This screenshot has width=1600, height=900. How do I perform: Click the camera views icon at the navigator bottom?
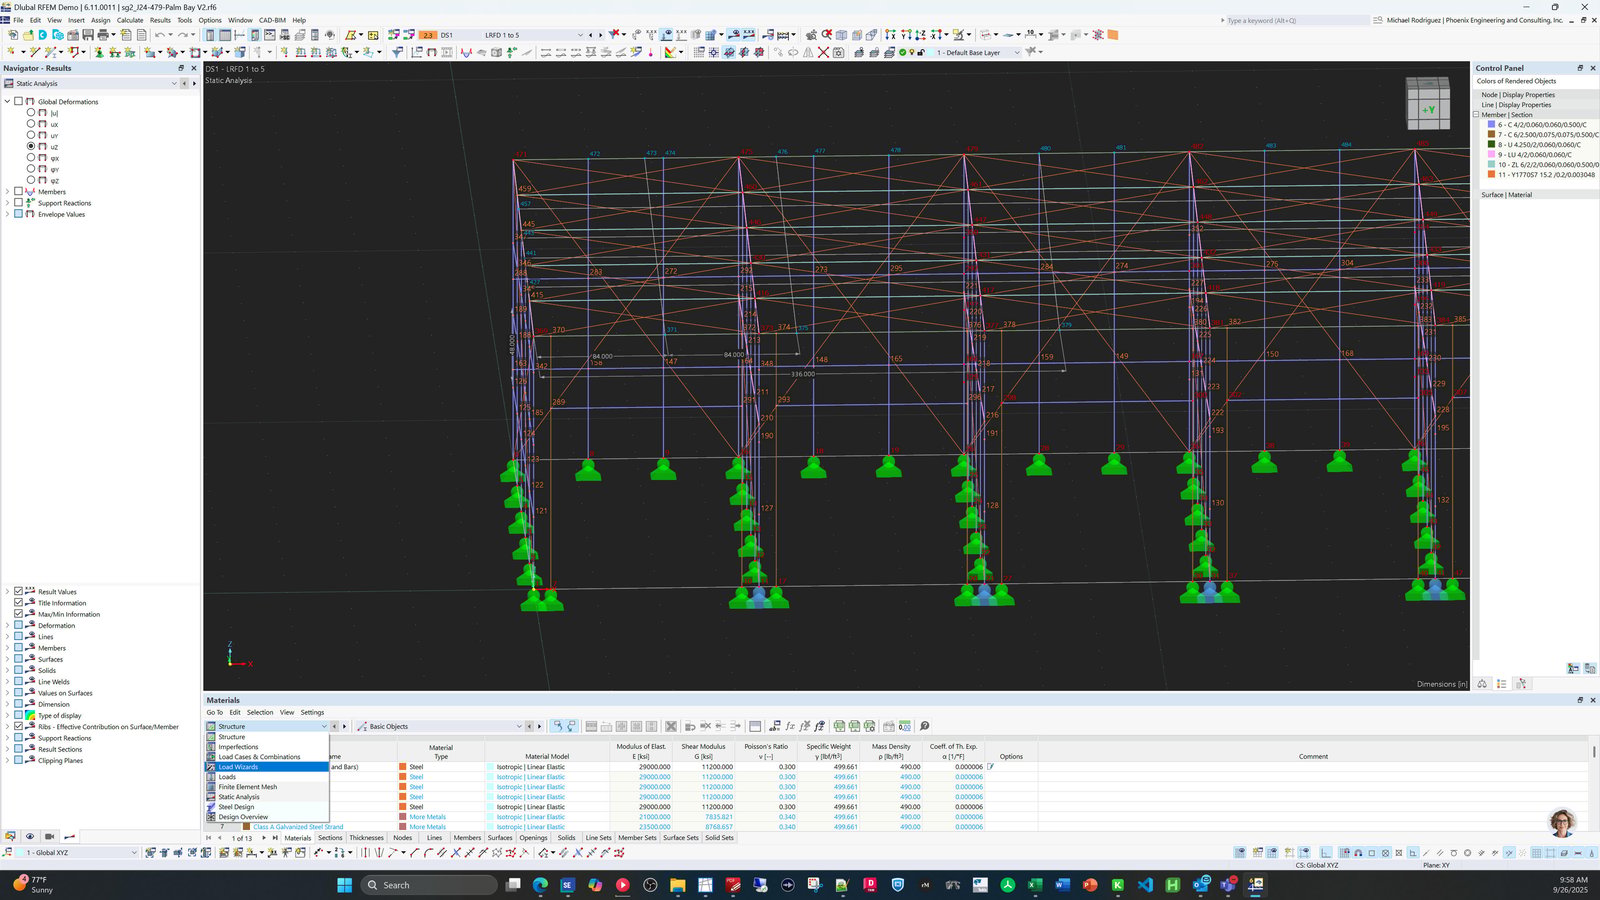tap(49, 836)
